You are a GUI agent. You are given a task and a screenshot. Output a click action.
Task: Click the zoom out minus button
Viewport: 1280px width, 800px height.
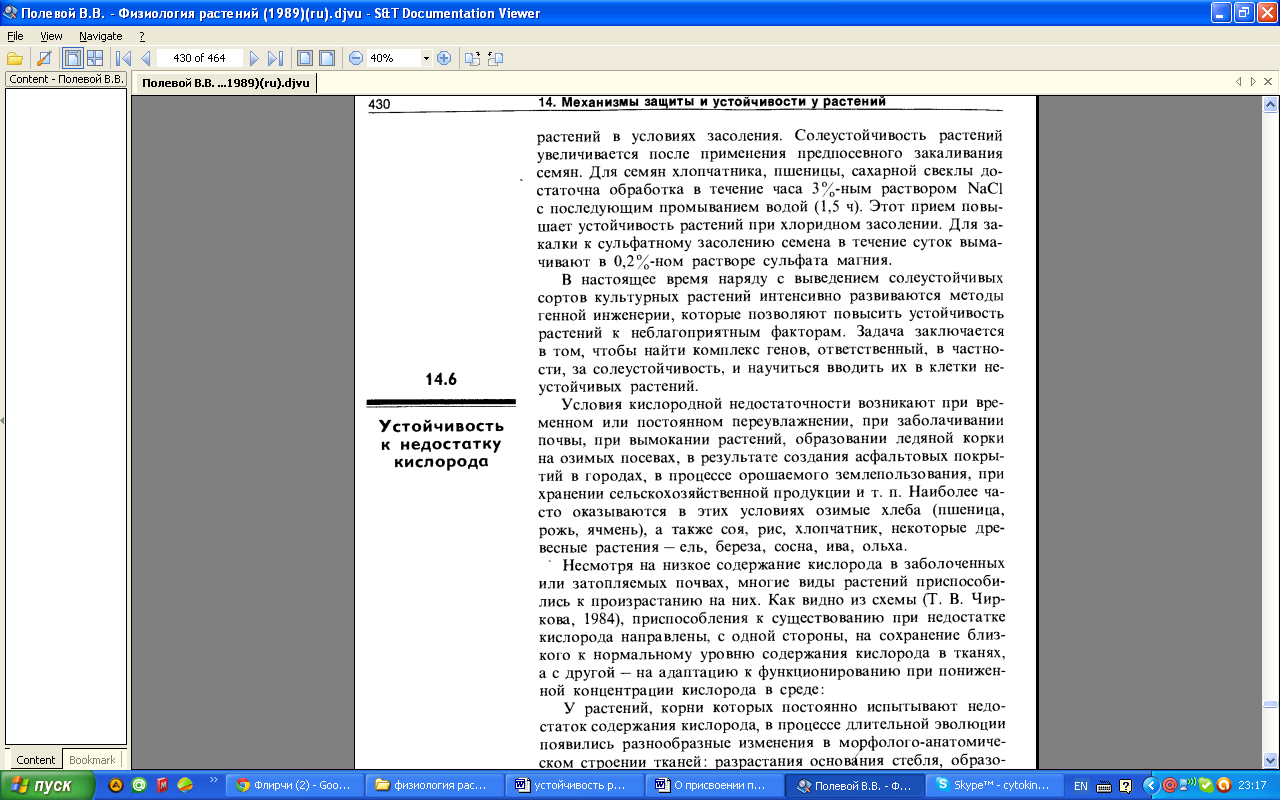coord(356,58)
